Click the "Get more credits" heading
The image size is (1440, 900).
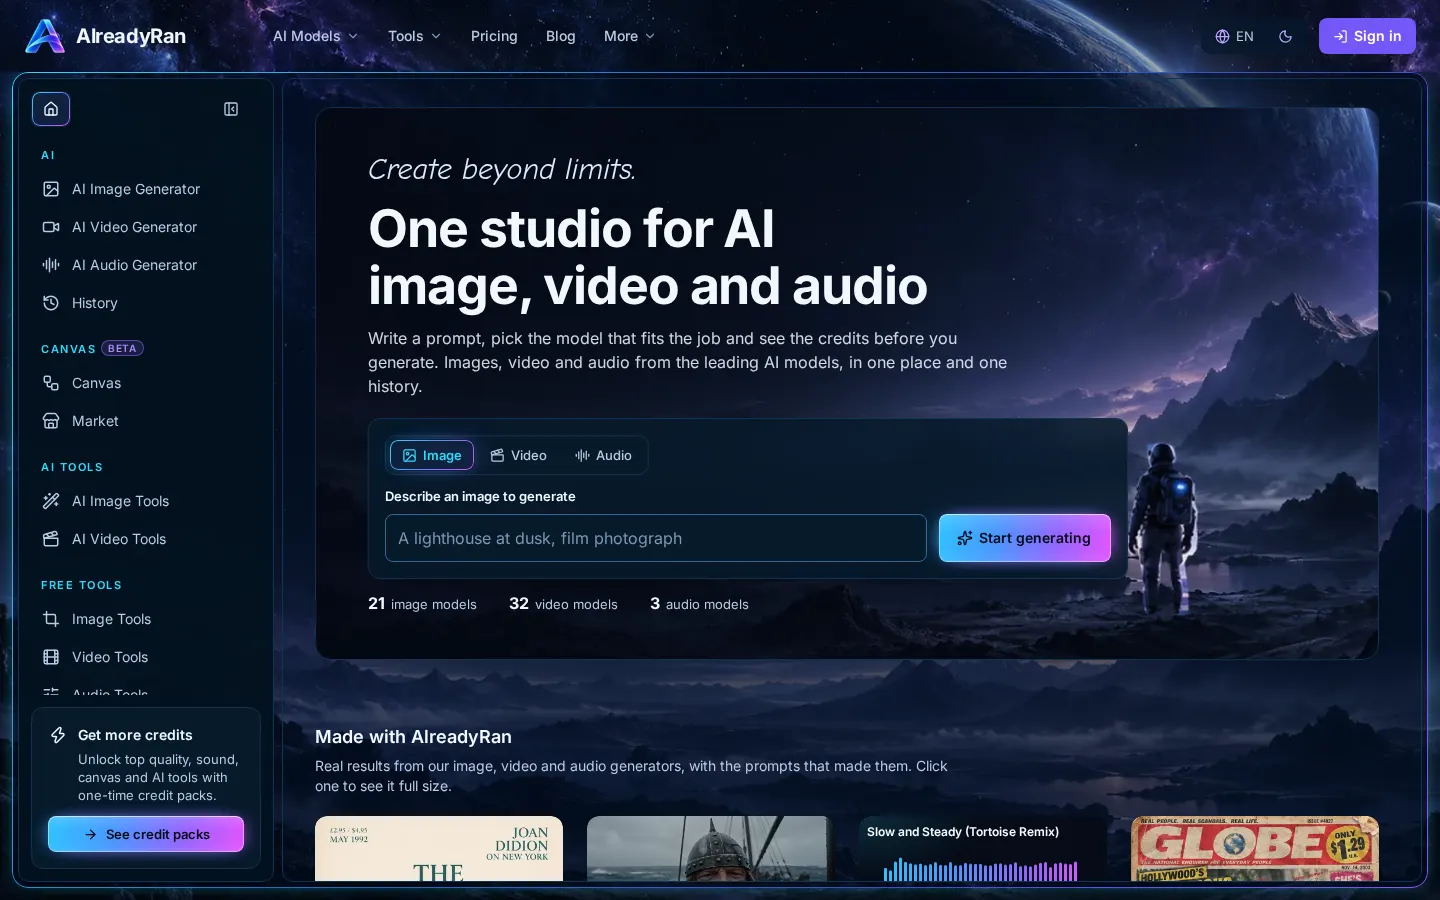[135, 735]
